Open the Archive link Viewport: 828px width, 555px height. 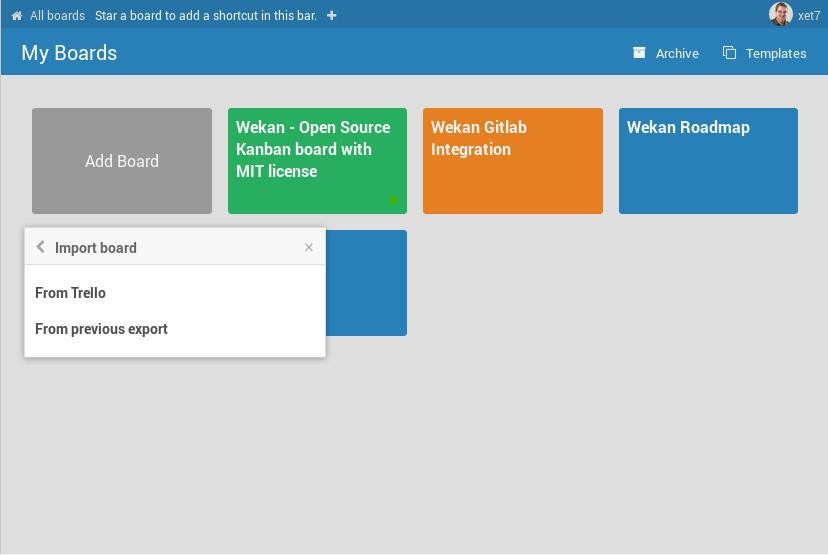(677, 53)
